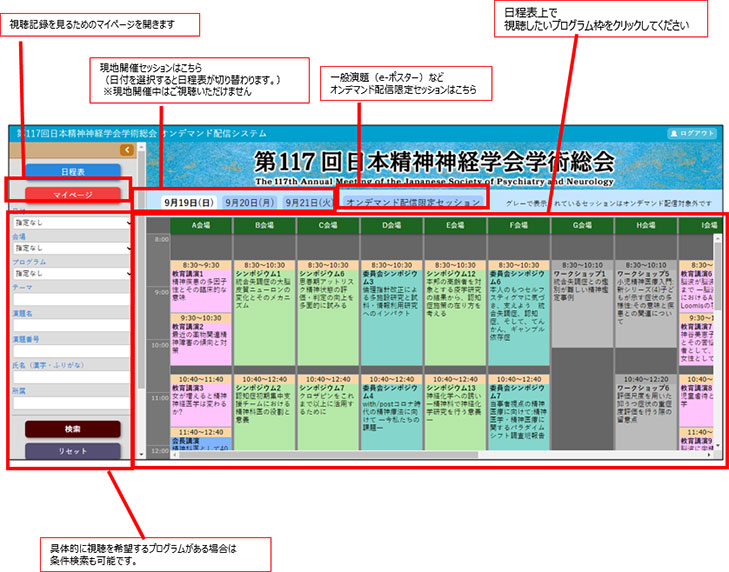Click the A会場 column header
The image size is (729, 572).
point(201,225)
